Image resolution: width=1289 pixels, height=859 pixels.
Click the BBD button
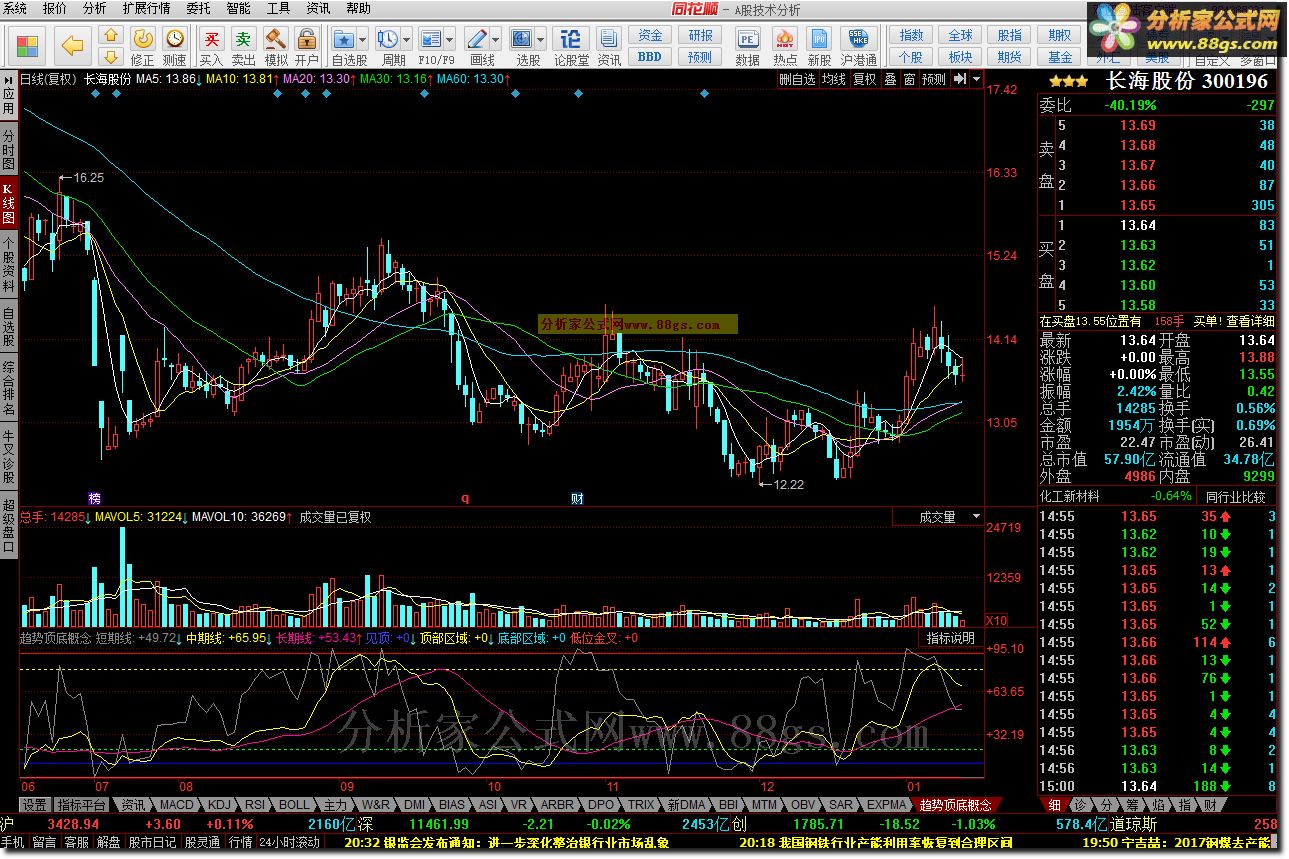click(x=650, y=57)
